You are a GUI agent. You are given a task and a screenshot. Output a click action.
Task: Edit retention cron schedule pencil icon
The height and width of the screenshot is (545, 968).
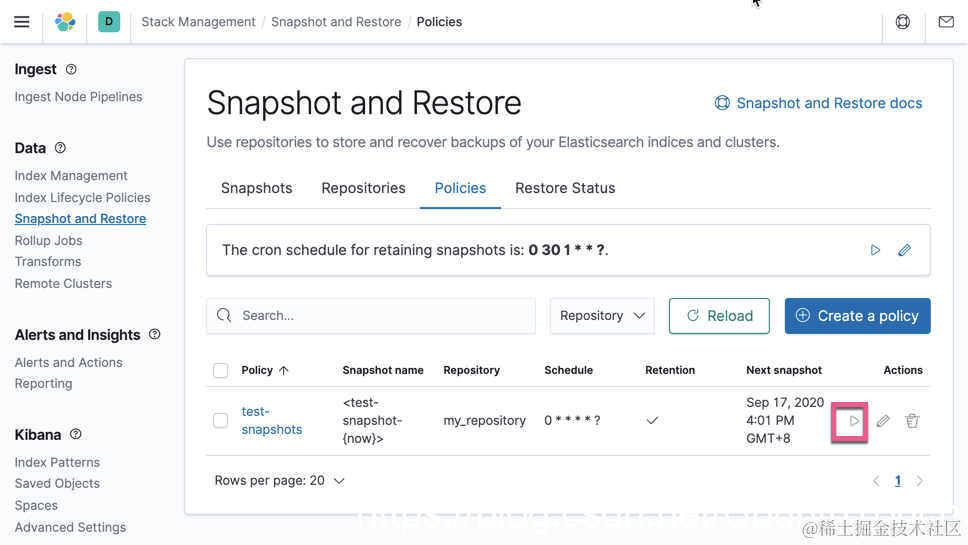[904, 250]
